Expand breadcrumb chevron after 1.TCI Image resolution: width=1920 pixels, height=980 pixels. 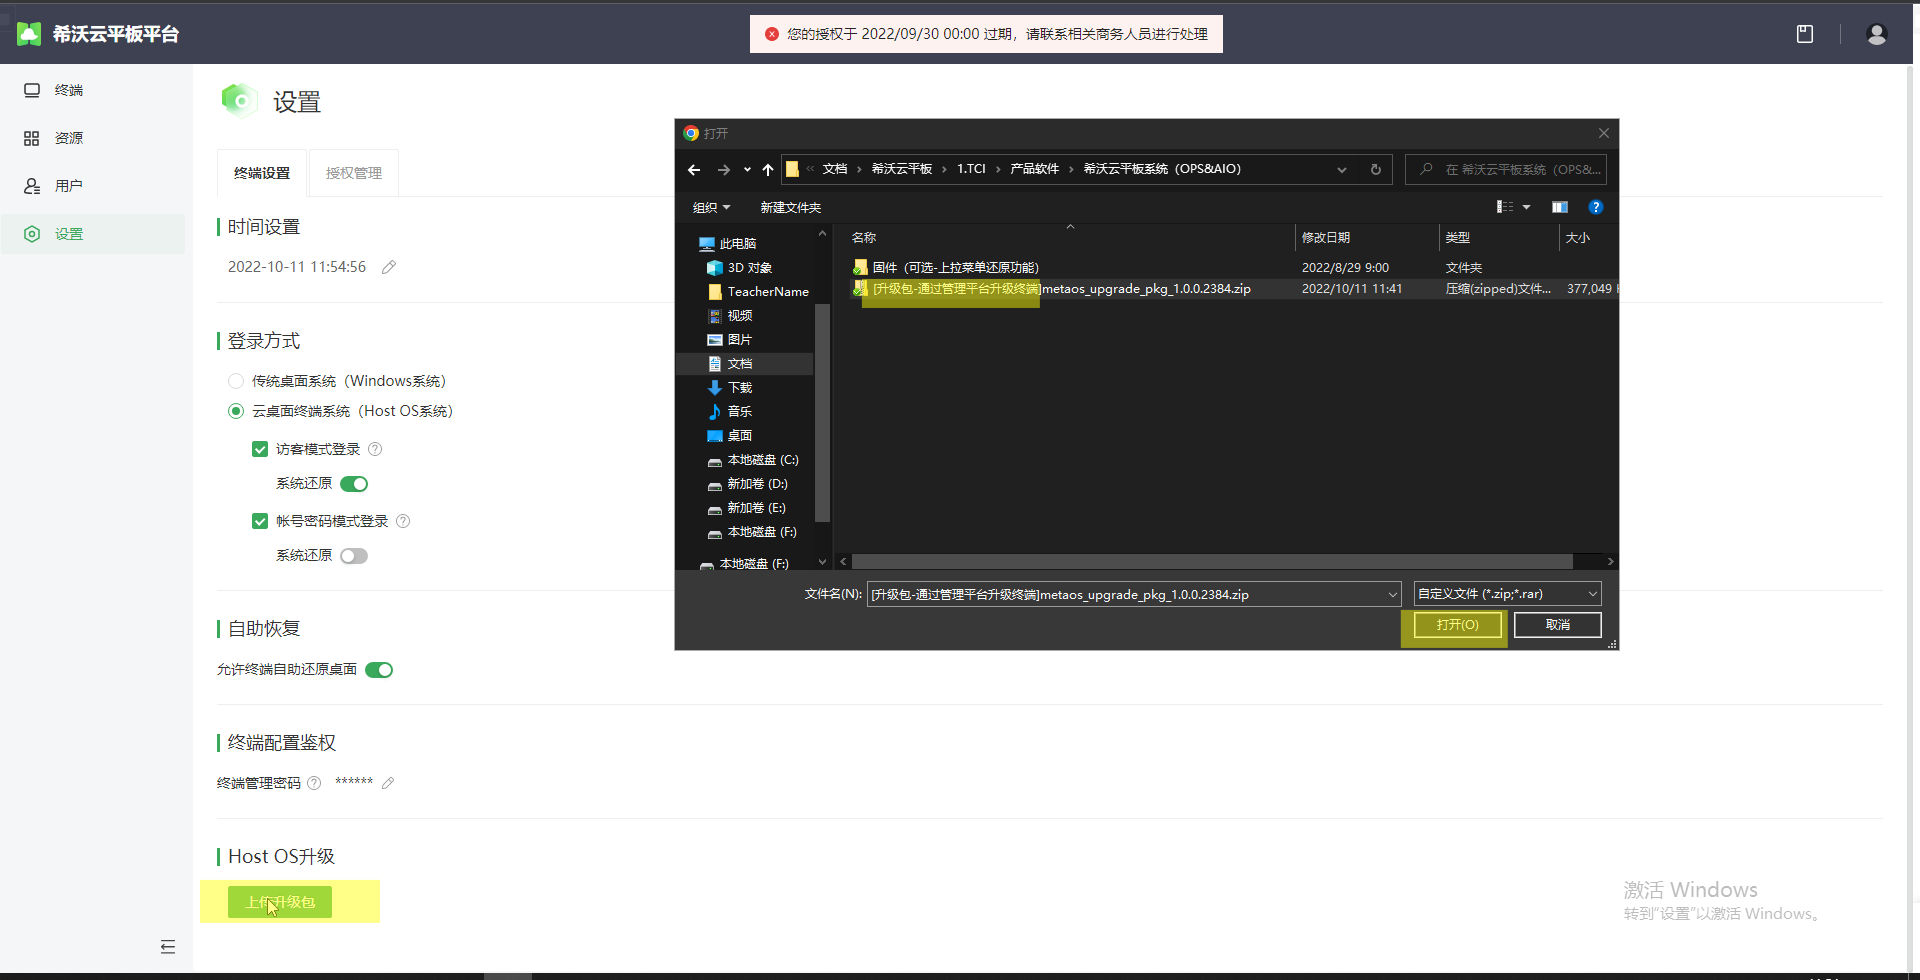point(998,169)
